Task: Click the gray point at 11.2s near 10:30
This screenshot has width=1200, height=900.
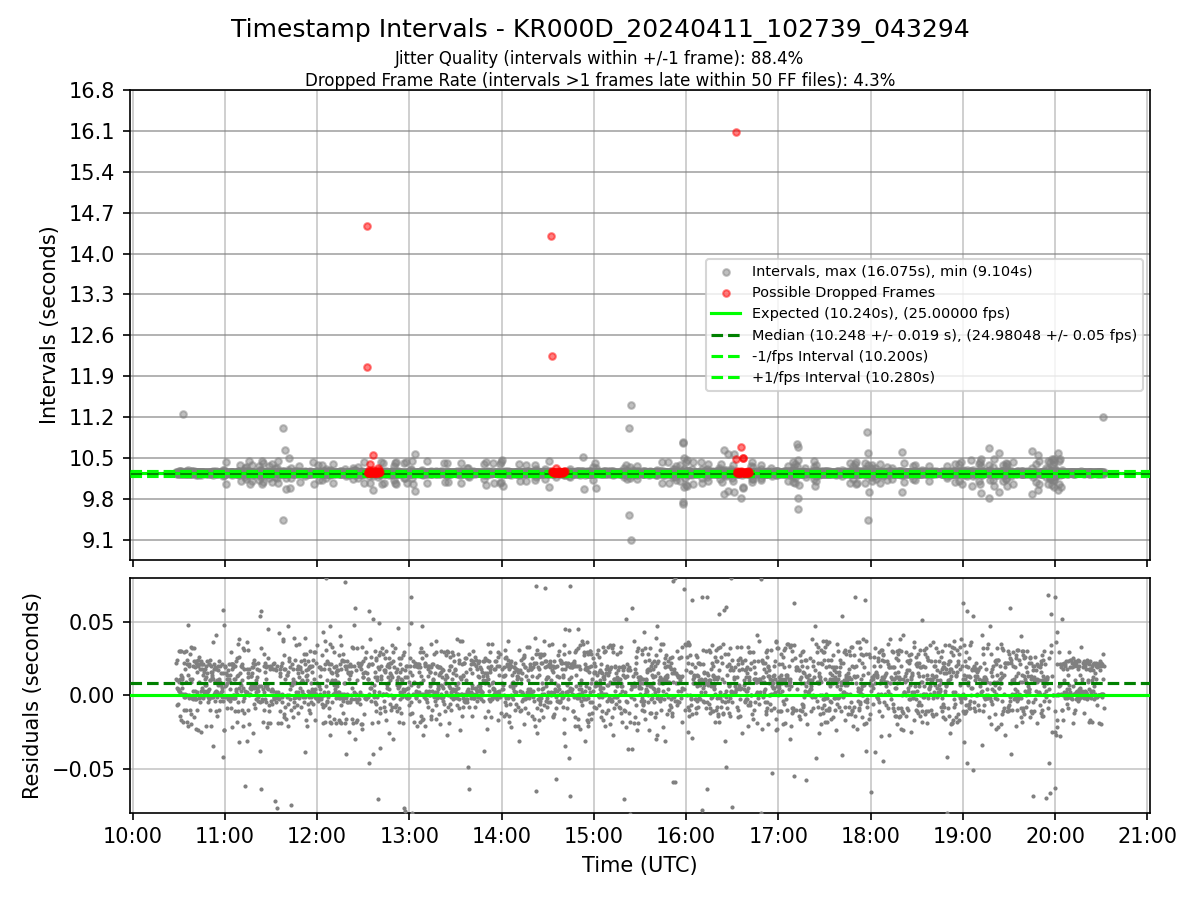Action: tap(183, 414)
